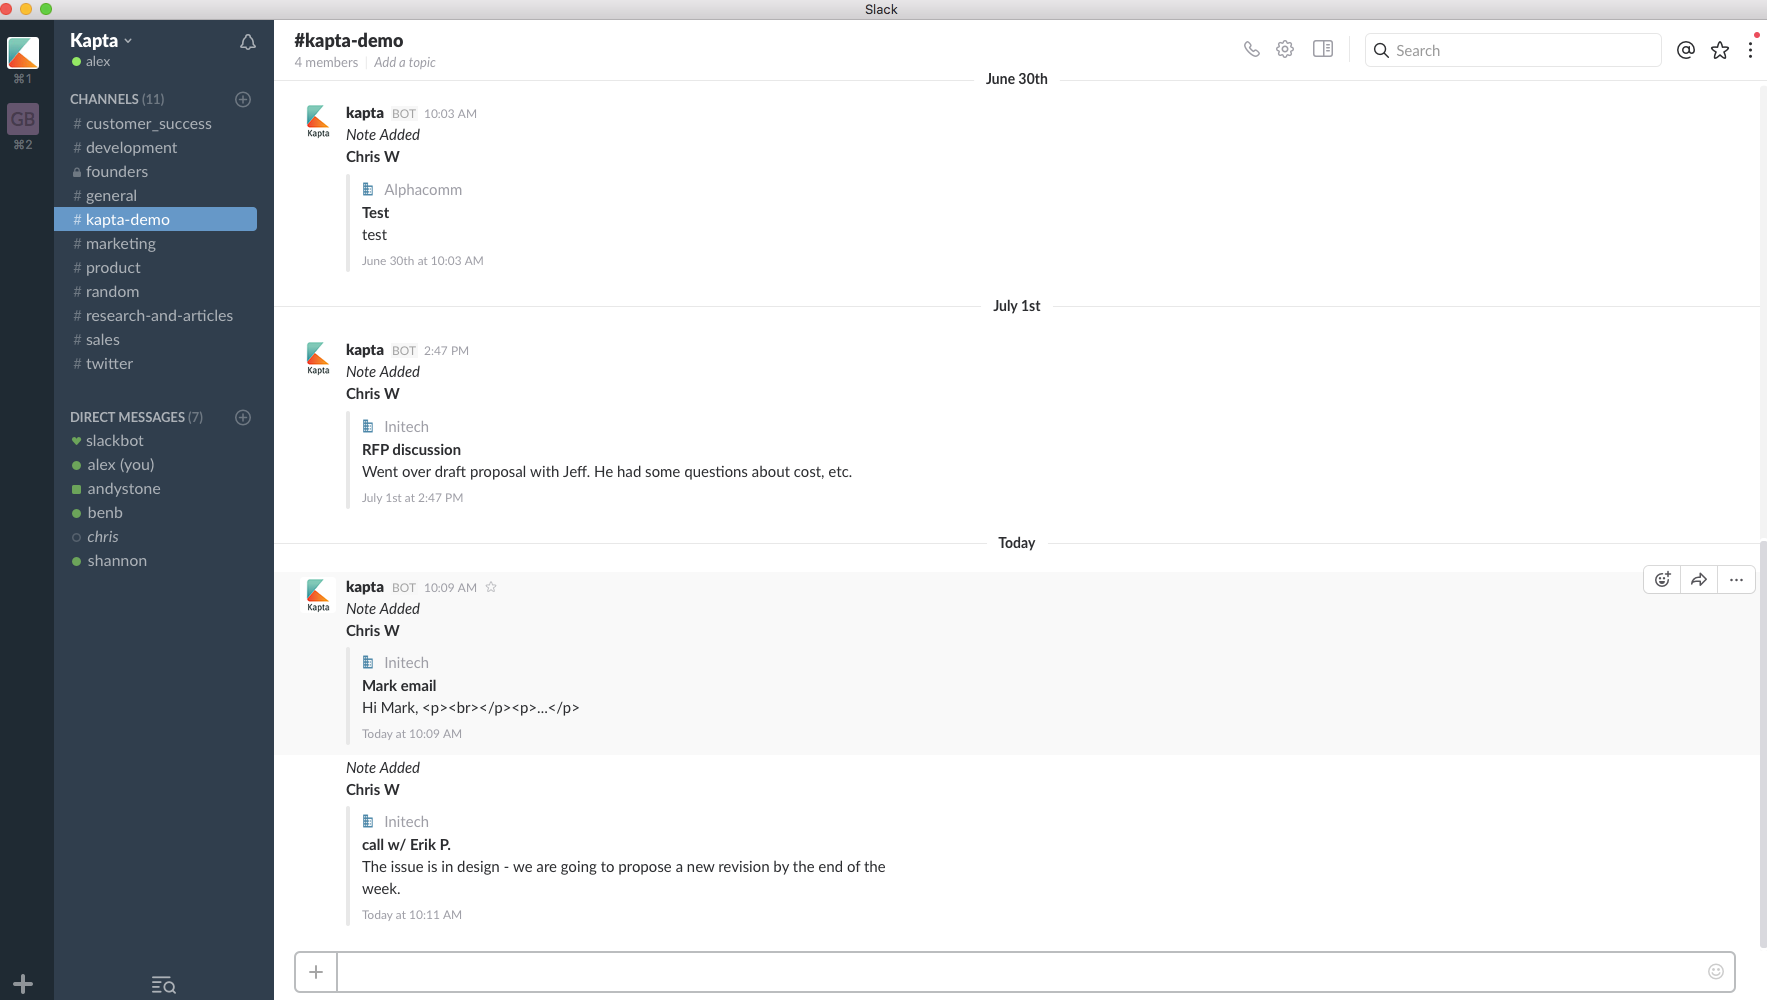The height and width of the screenshot is (1000, 1767).
Task: Open notification preferences via the bell icon
Action: 247,42
